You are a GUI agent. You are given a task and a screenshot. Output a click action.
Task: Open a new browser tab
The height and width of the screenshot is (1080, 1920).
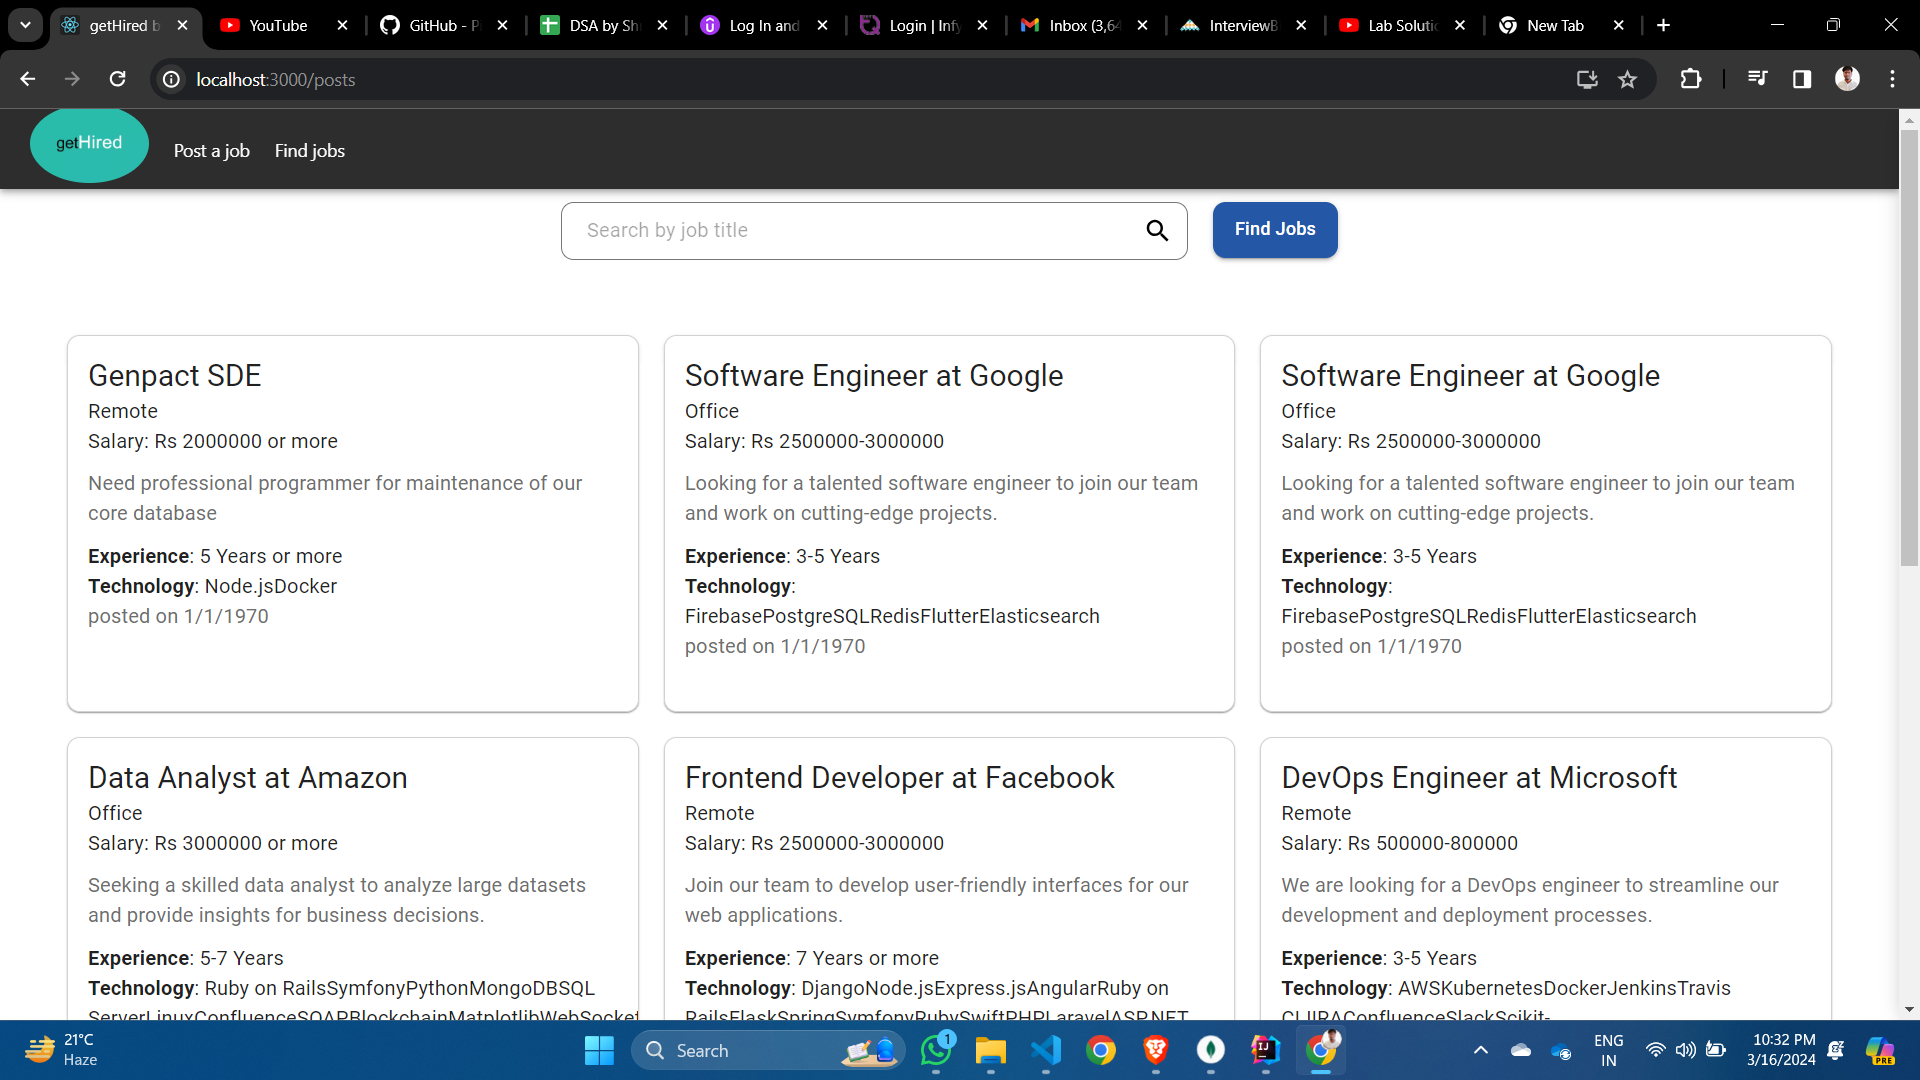pyautogui.click(x=1663, y=25)
